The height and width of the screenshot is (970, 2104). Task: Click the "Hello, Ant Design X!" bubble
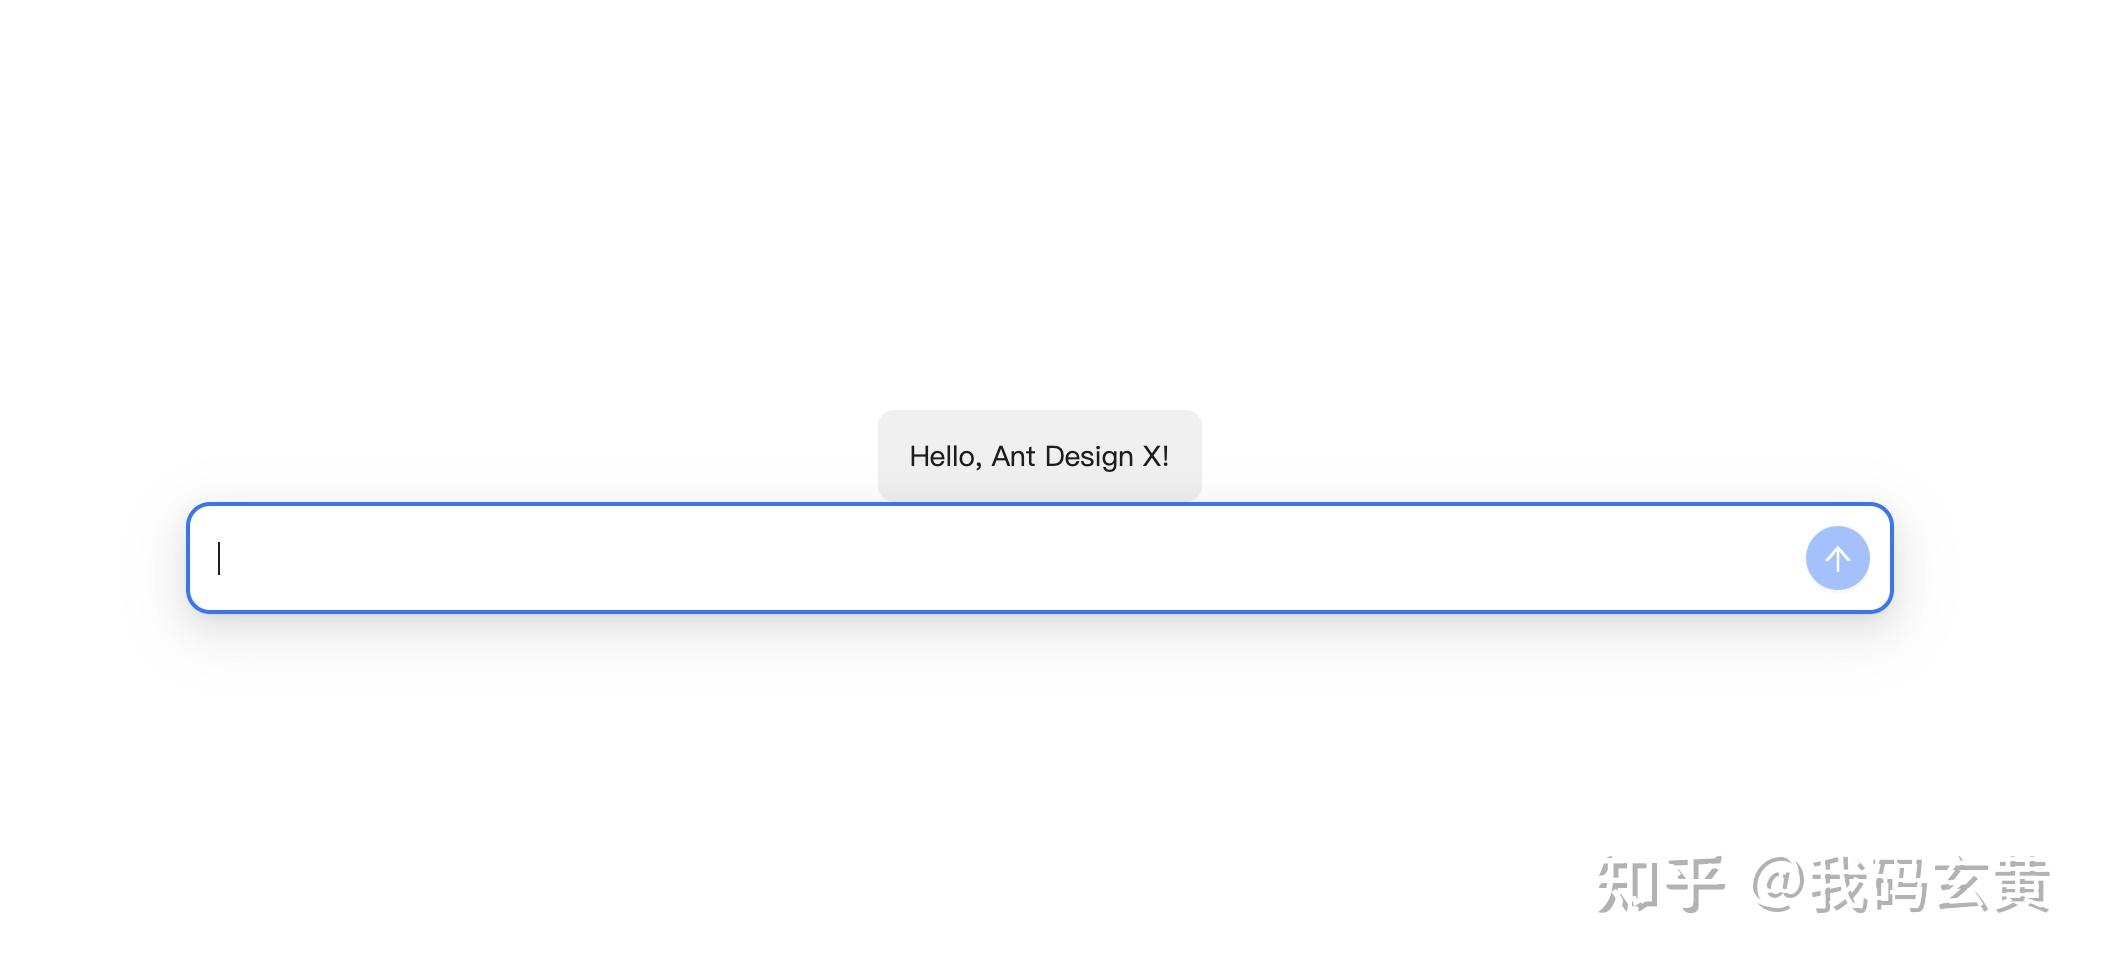(1039, 456)
